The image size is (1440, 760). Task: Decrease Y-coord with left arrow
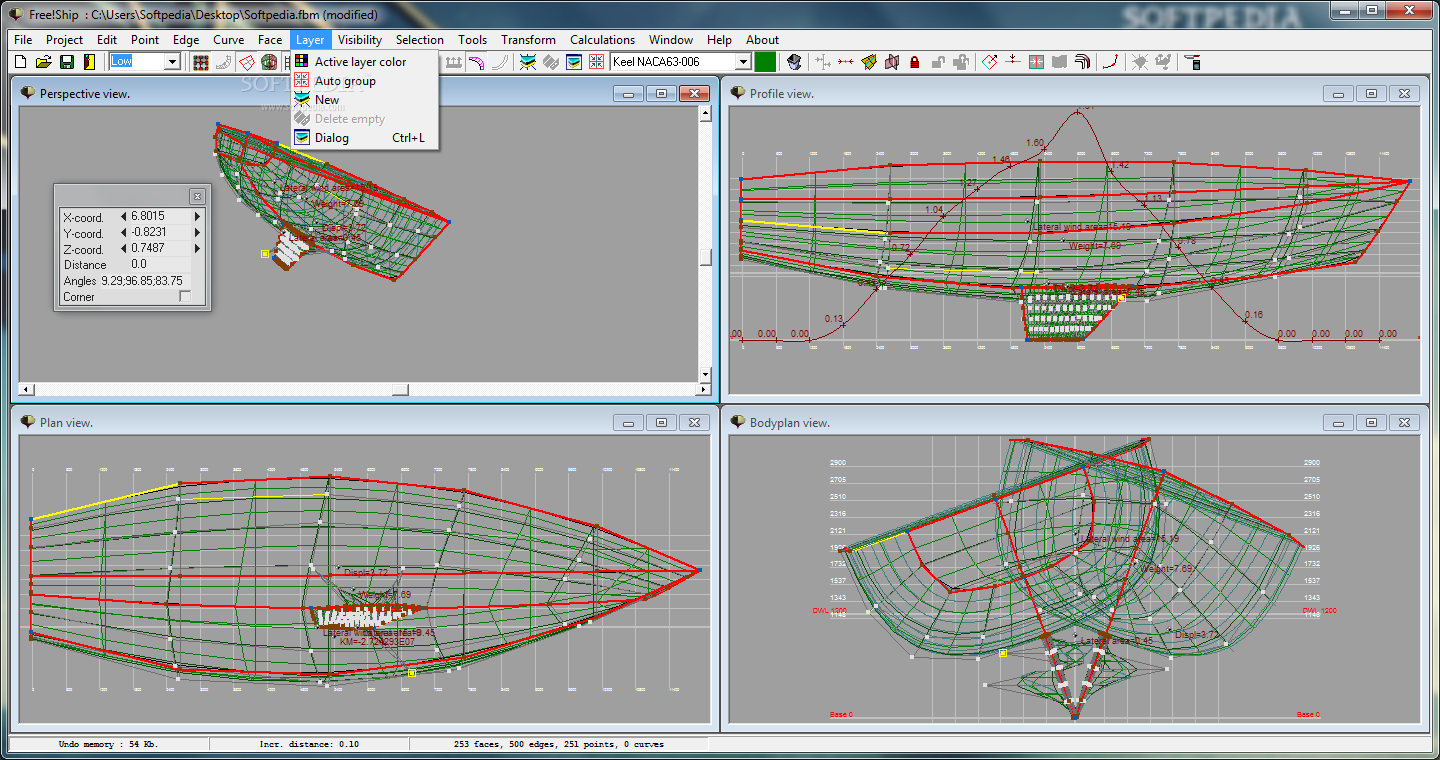coord(123,232)
